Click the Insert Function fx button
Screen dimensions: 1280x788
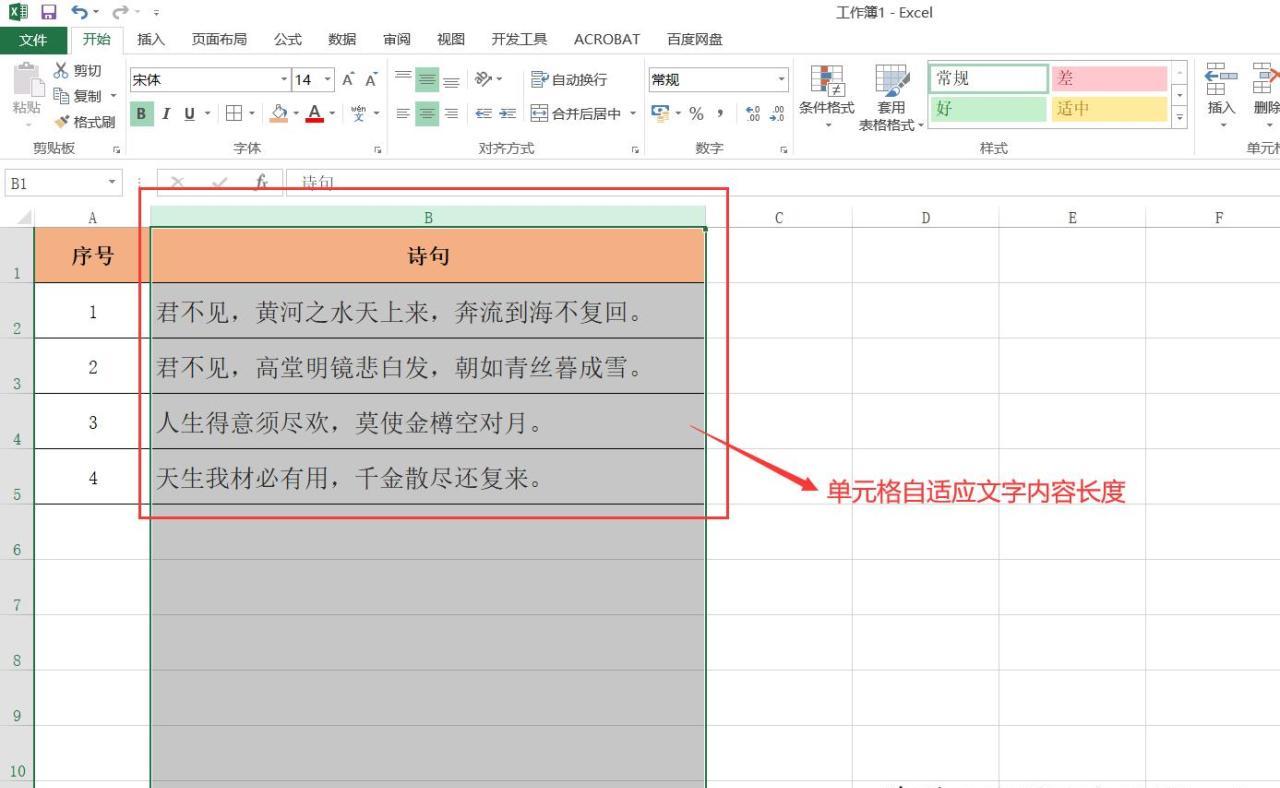[262, 183]
